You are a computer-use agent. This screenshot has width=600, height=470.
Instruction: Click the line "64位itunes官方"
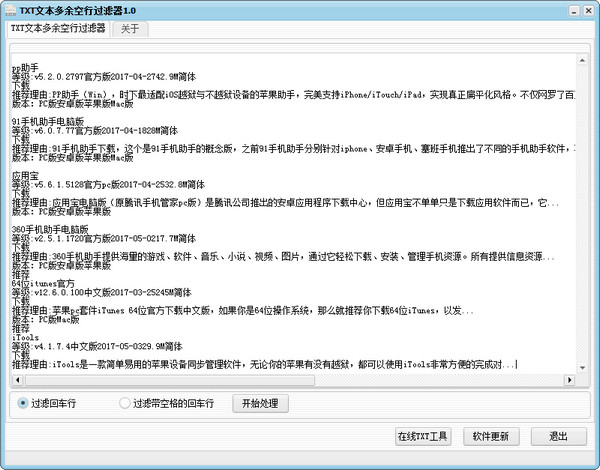tap(43, 284)
